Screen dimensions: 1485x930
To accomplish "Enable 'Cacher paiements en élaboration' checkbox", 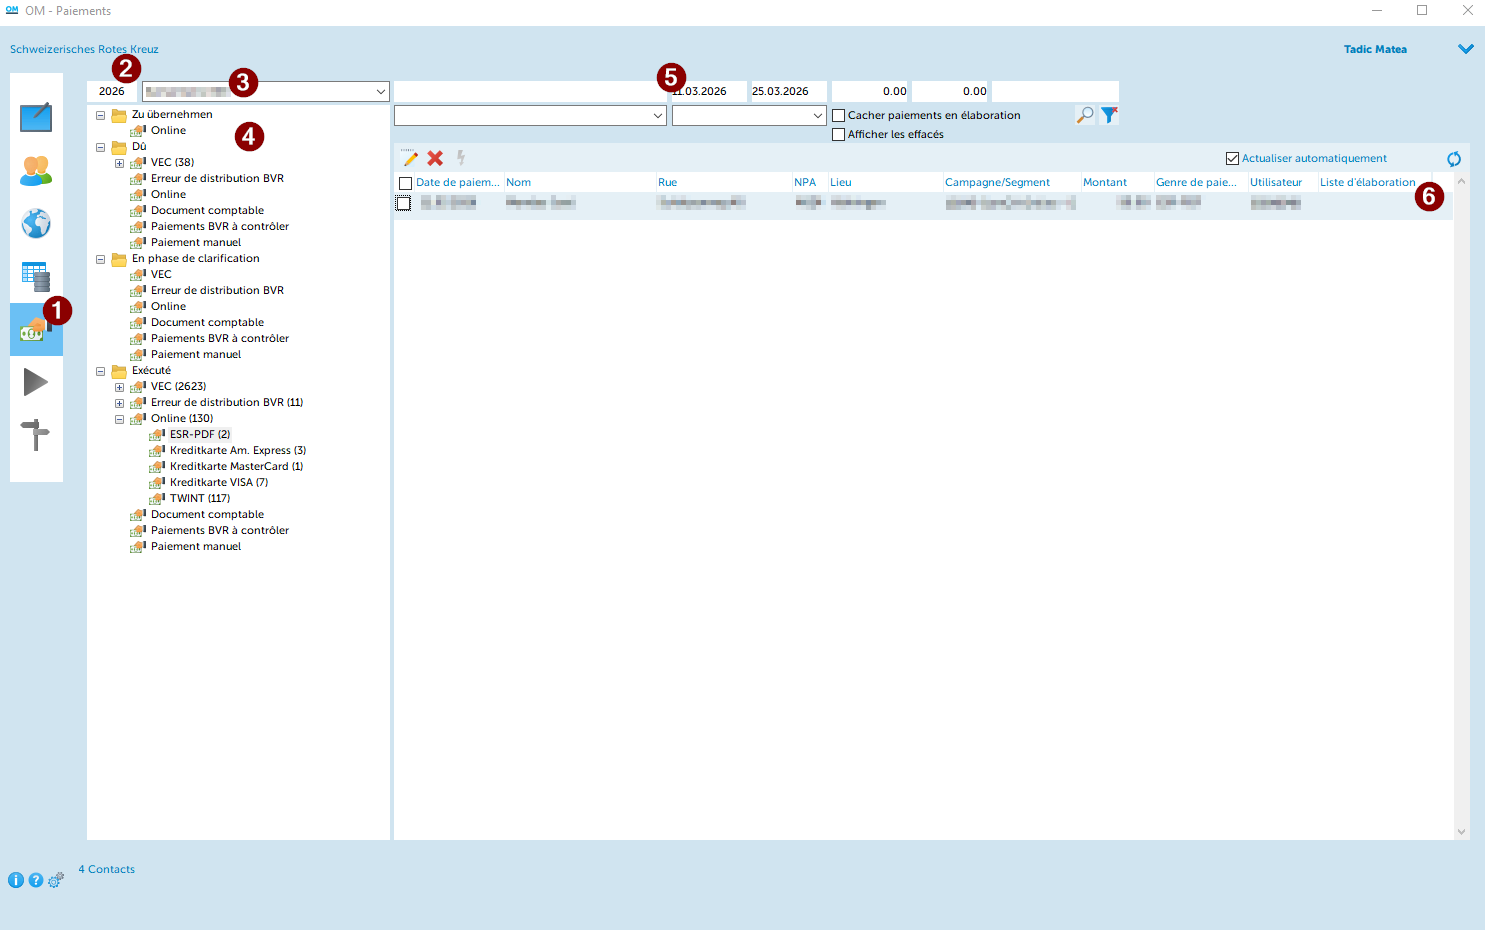I will 839,116.
